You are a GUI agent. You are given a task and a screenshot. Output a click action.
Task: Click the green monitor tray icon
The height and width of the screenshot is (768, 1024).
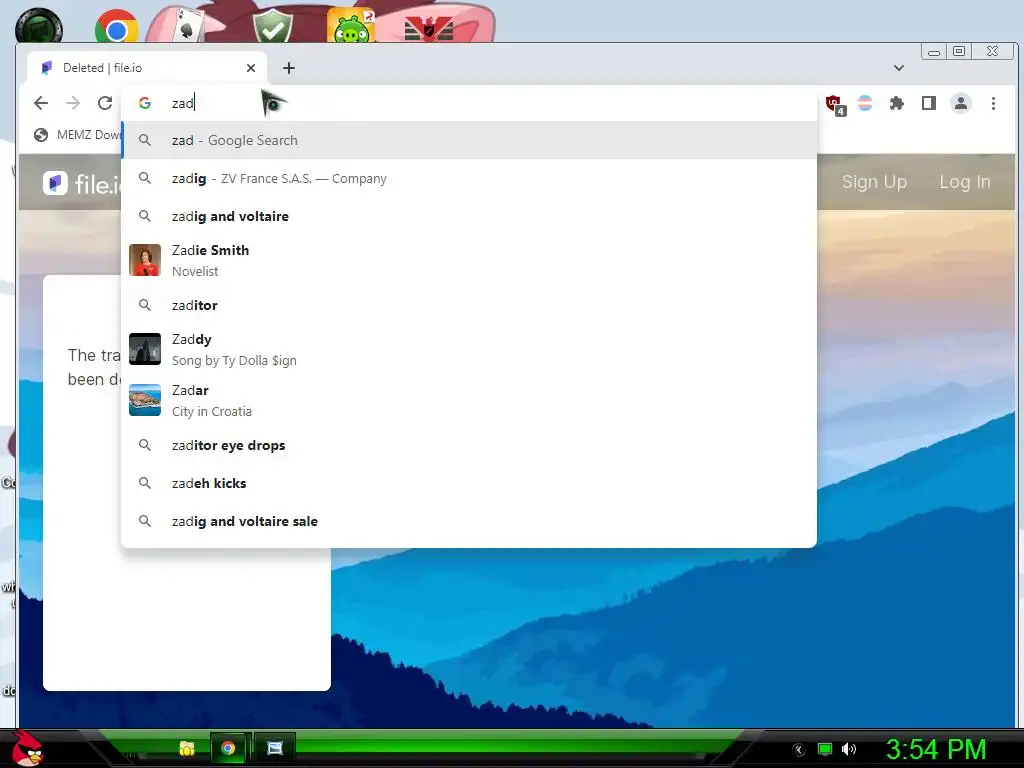click(x=825, y=749)
